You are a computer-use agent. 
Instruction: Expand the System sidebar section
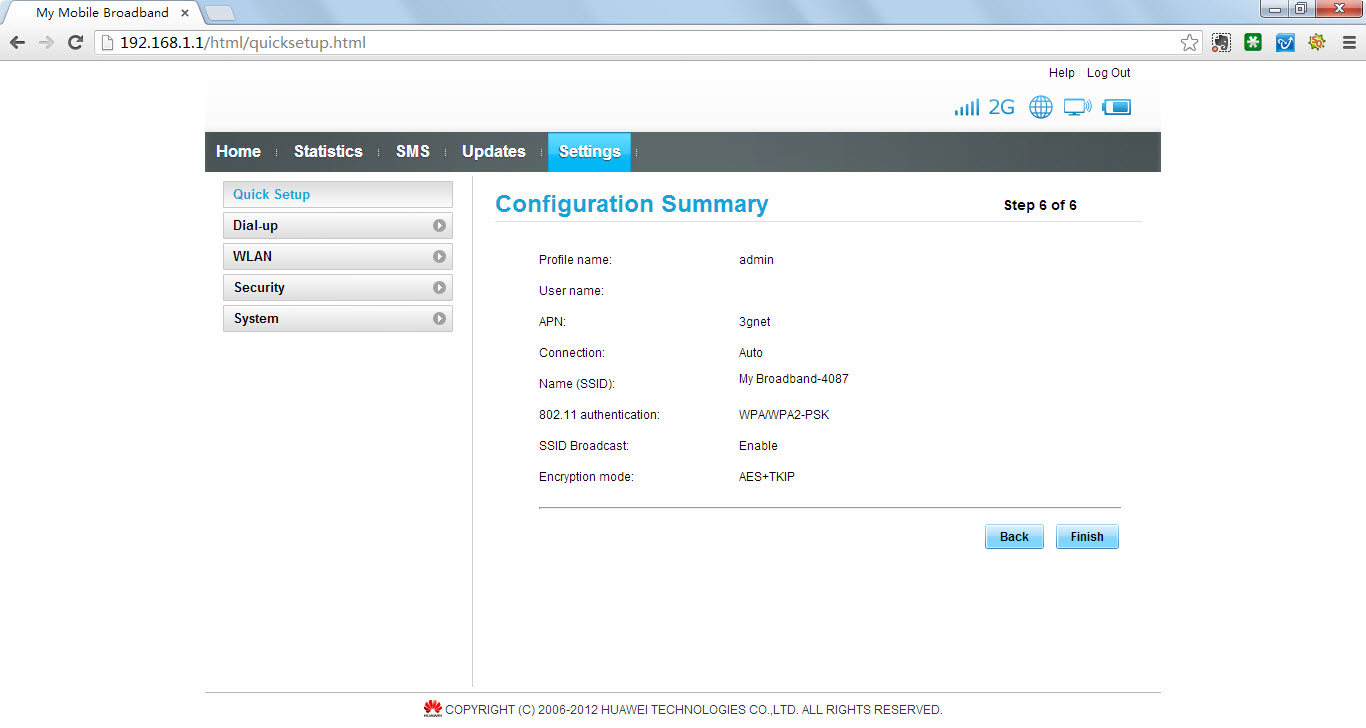click(338, 319)
